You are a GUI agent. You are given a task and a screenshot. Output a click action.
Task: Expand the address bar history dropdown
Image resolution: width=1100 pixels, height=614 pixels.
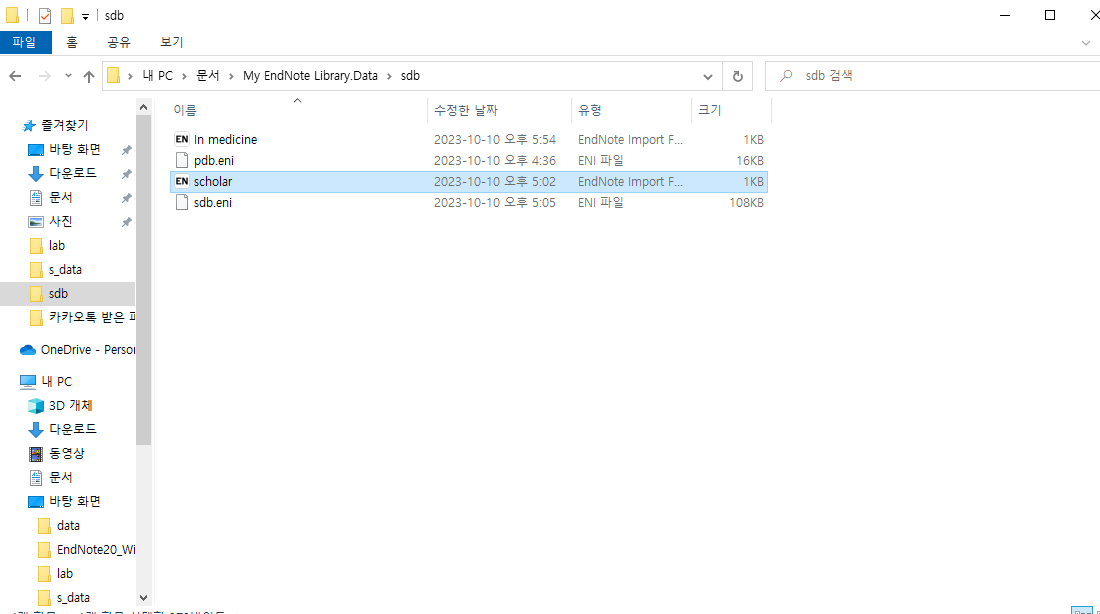[x=707, y=76]
